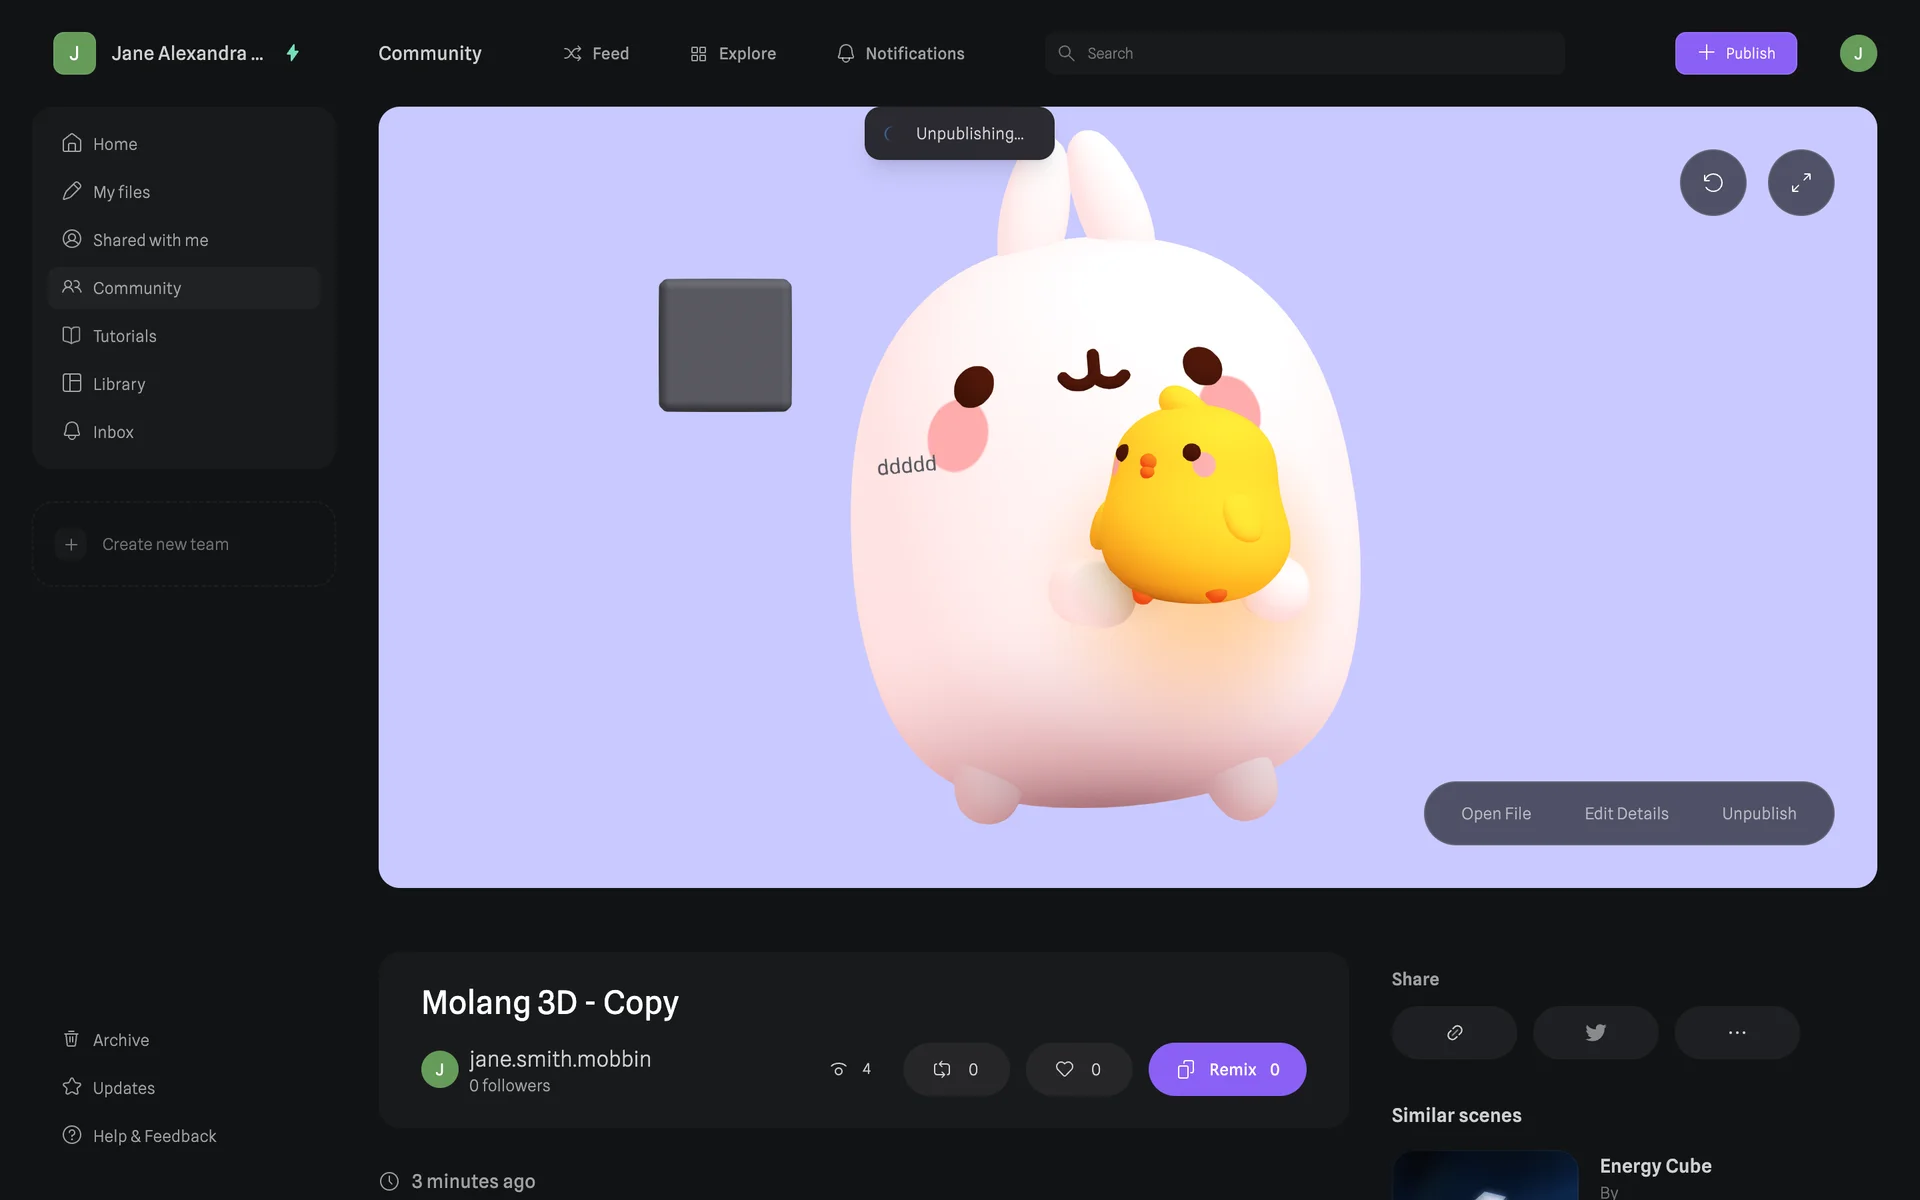Screen dimensions: 1920x1200
Task: Share the scene on Twitter
Action: click(x=1595, y=1032)
